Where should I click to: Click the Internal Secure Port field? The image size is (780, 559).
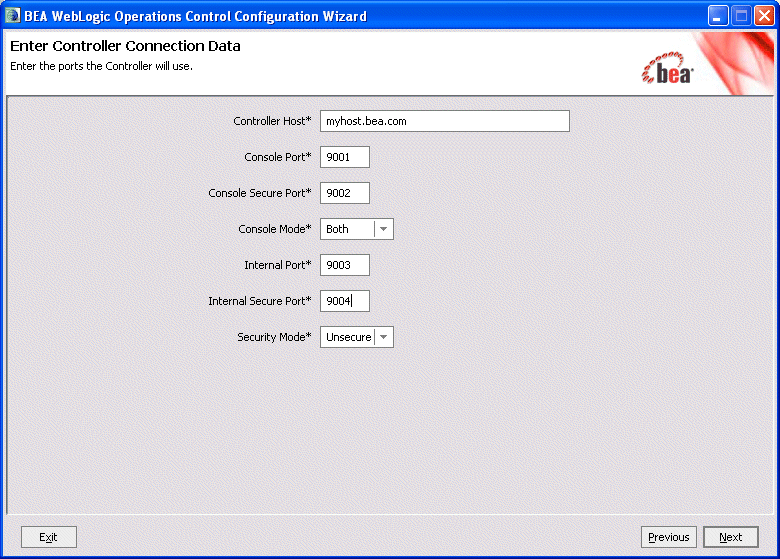pos(345,301)
